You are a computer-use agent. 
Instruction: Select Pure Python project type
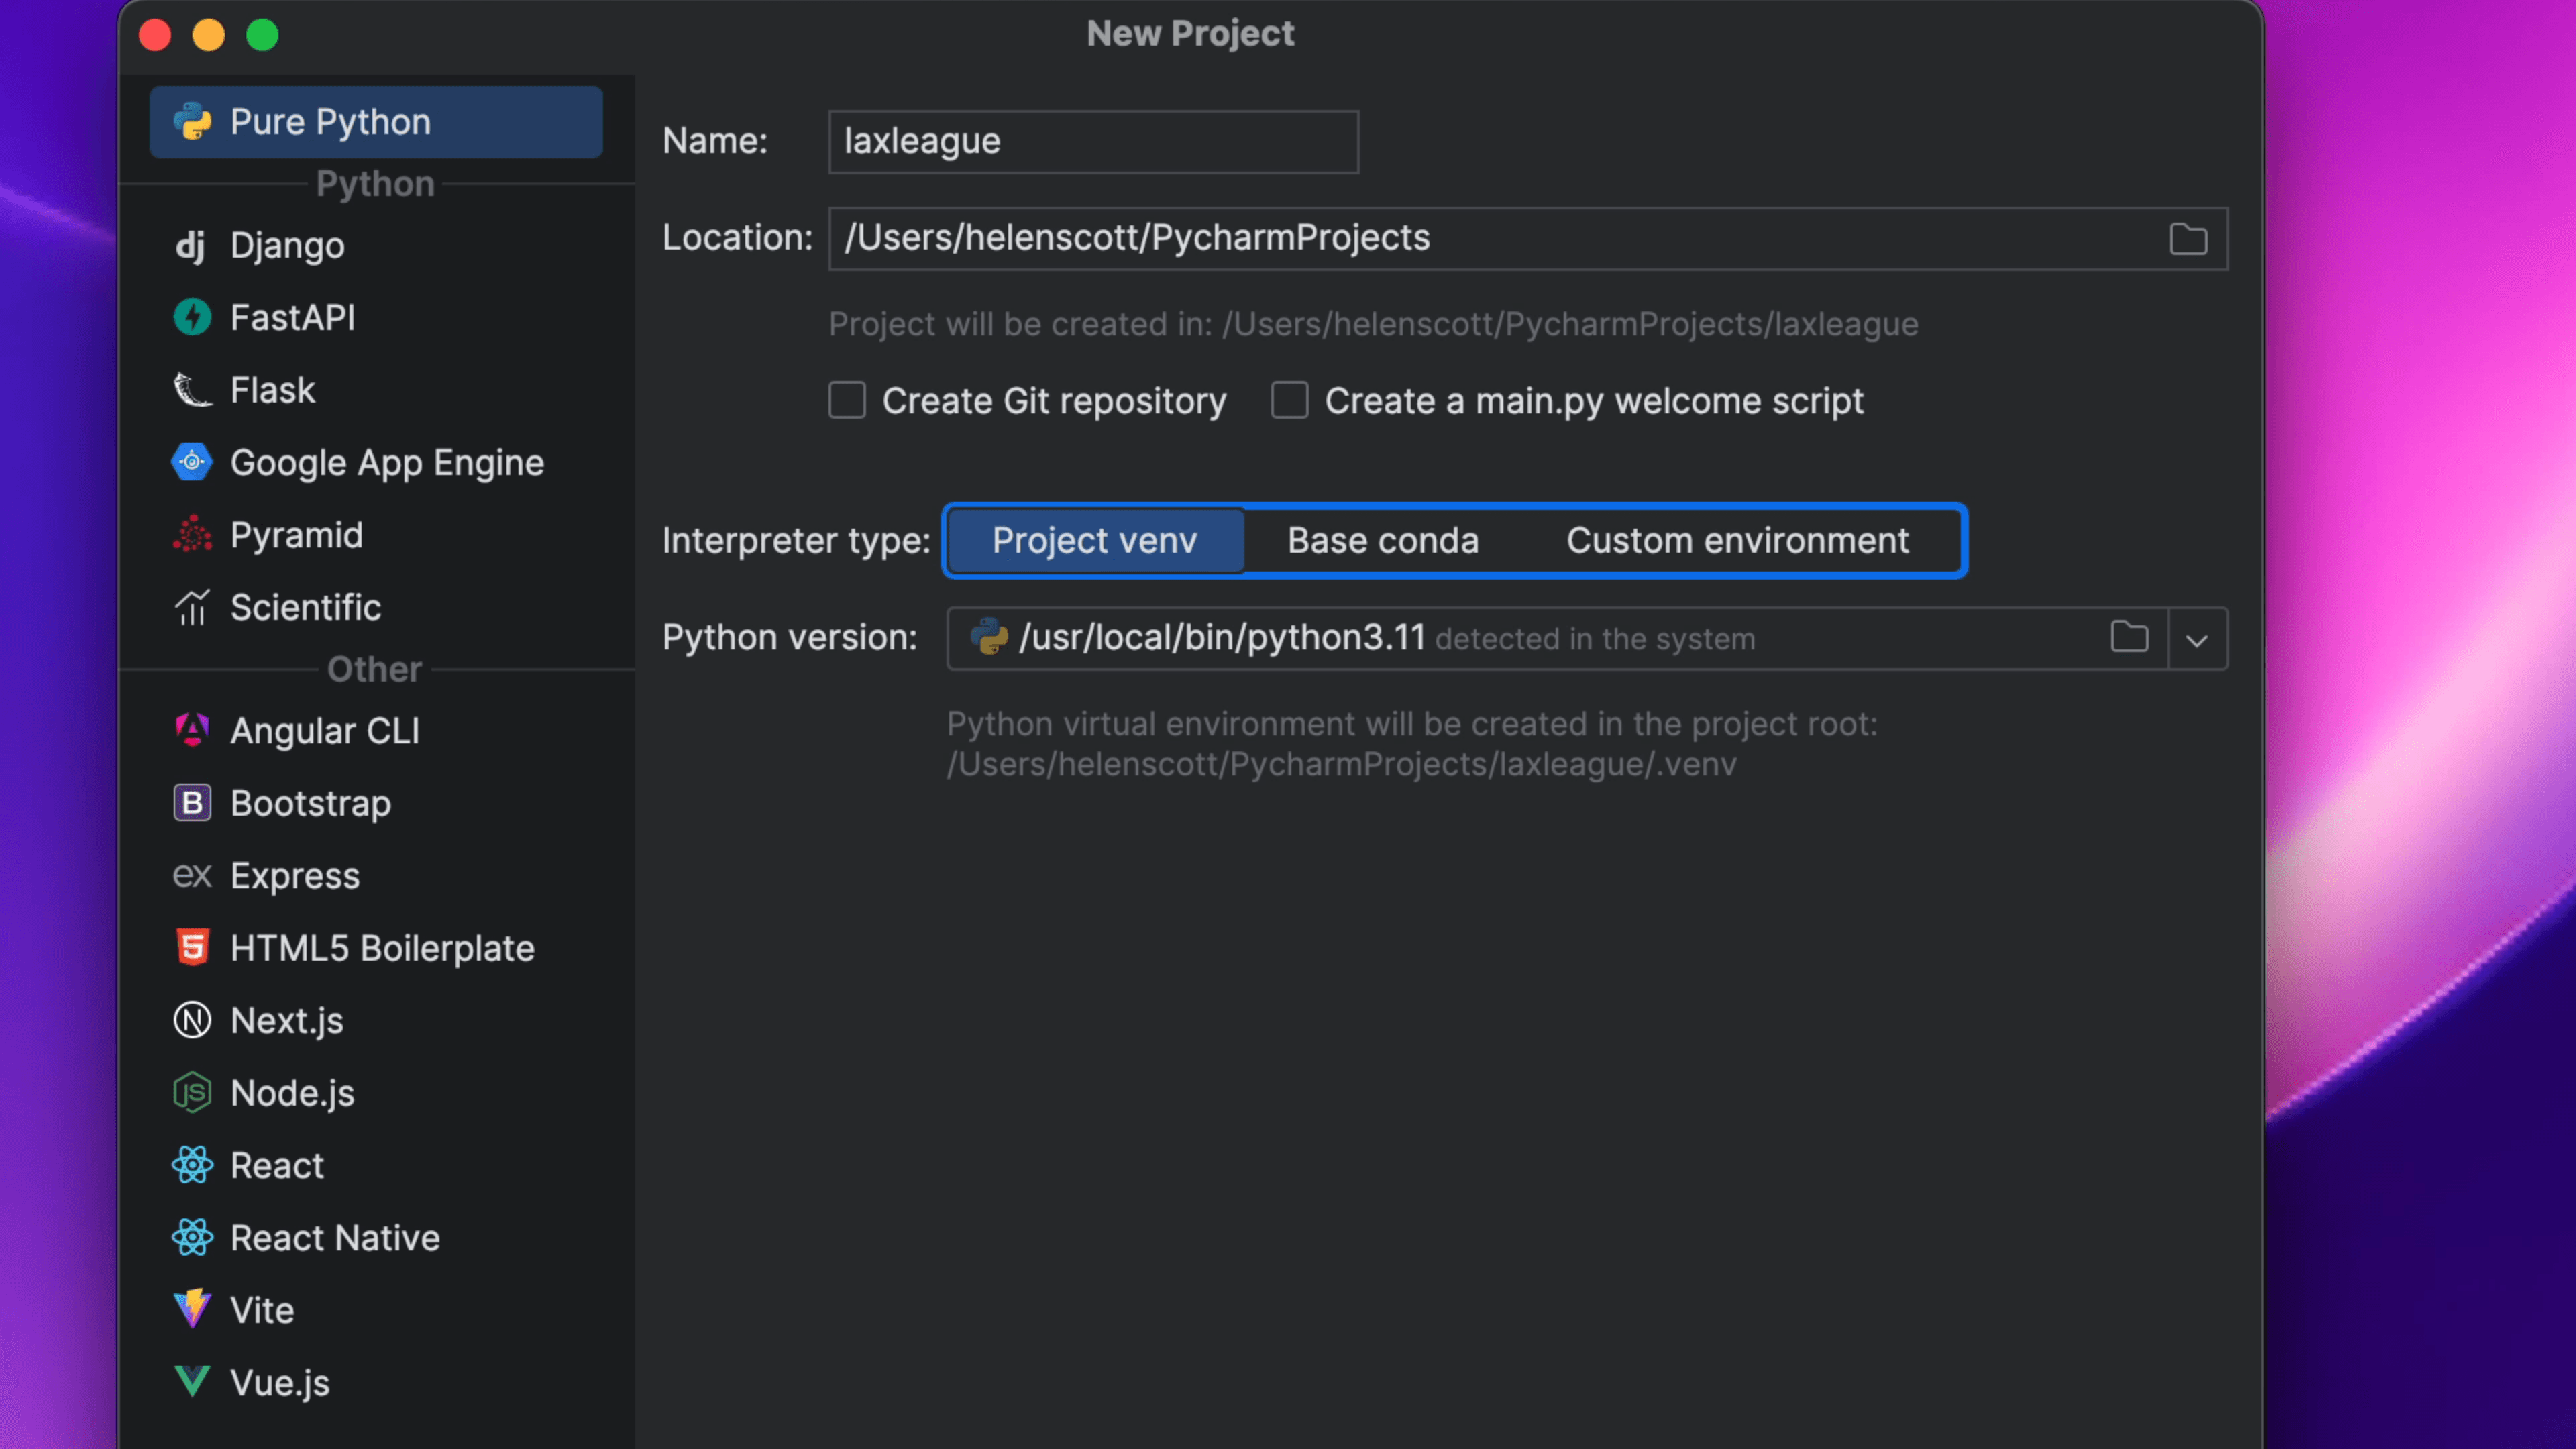tap(376, 122)
